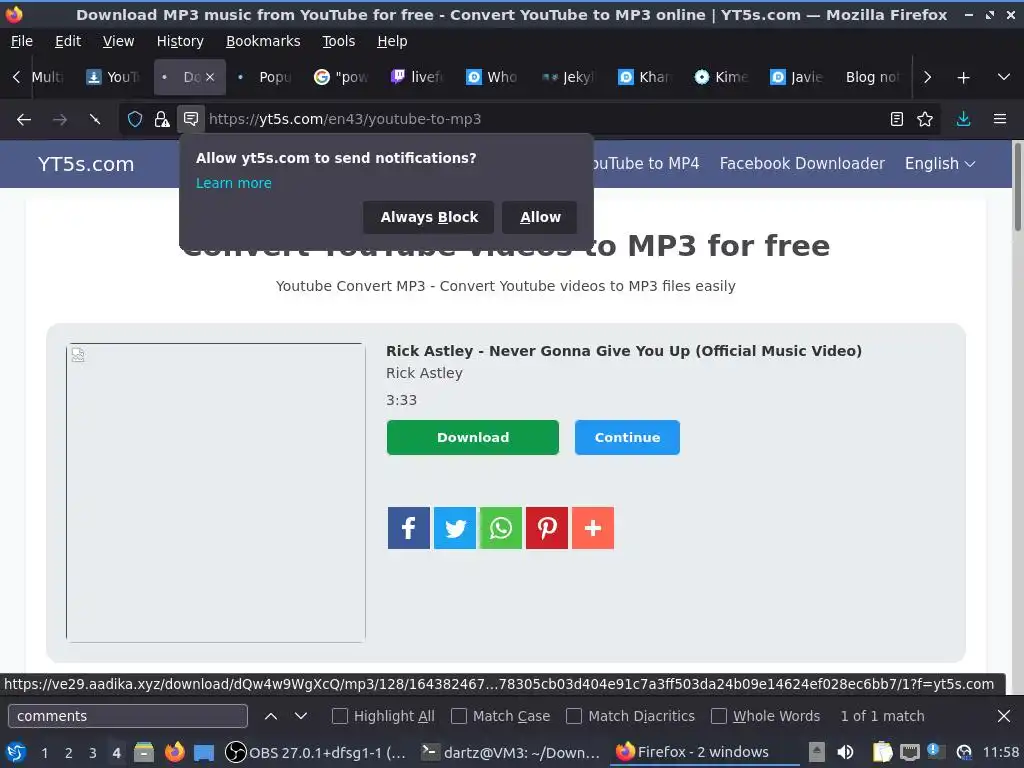
Task: Enable Highlight All checkbox
Action: pos(340,716)
